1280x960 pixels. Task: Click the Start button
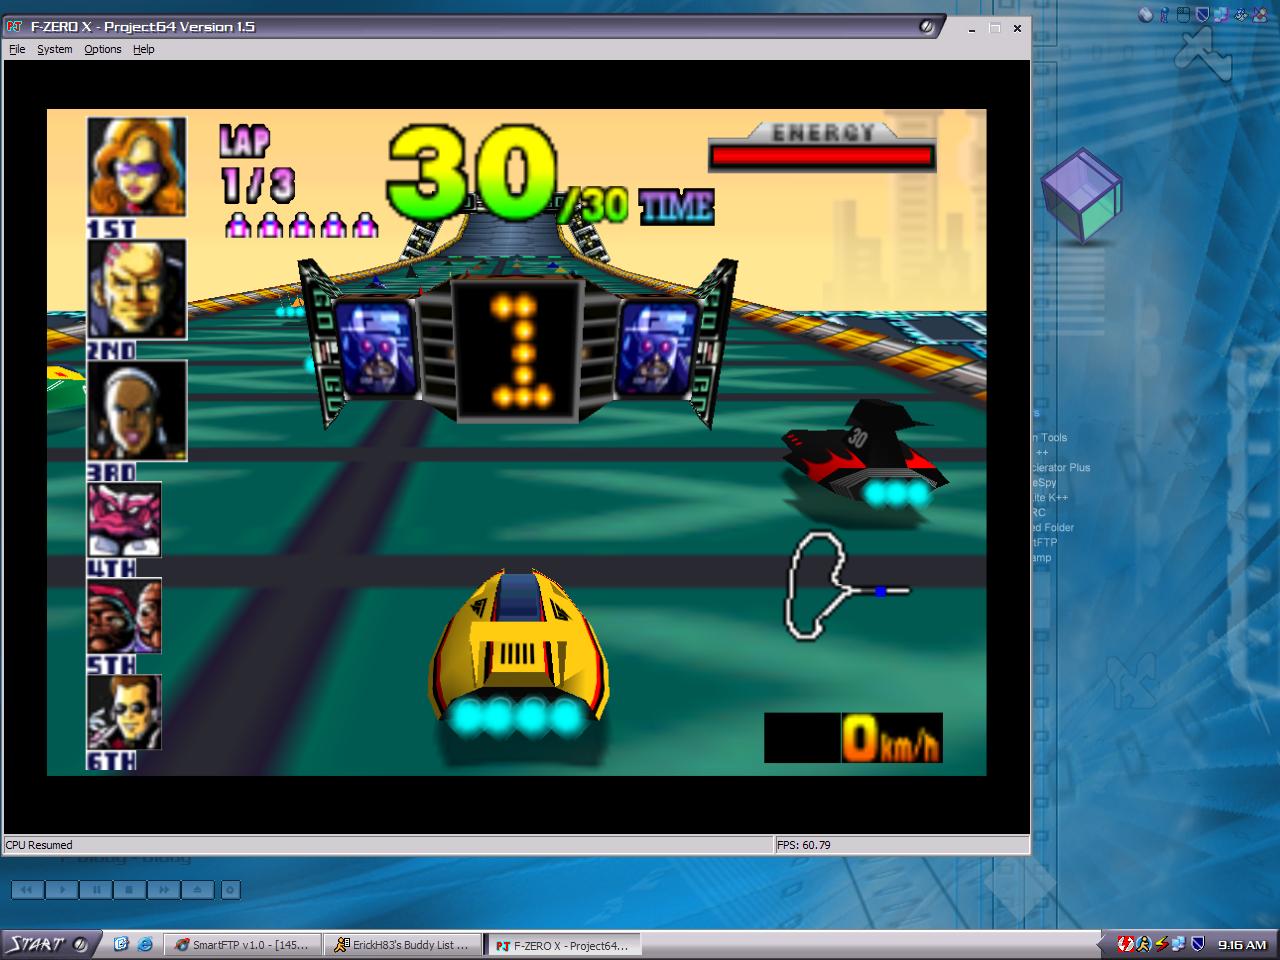point(48,944)
